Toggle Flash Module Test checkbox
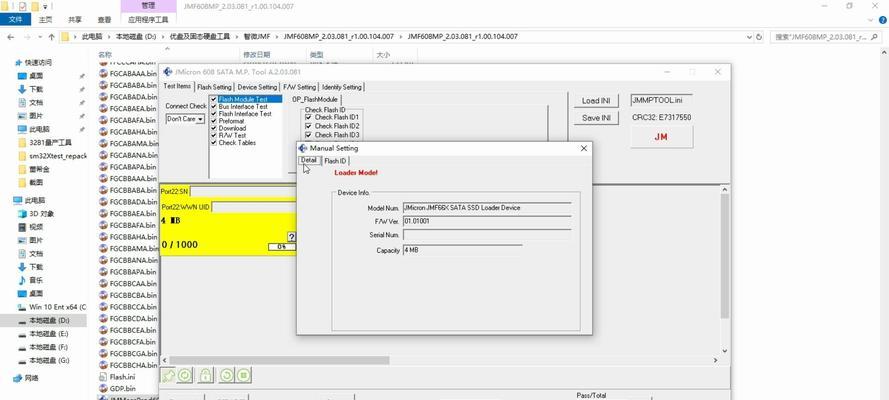889x400 pixels. click(x=214, y=99)
